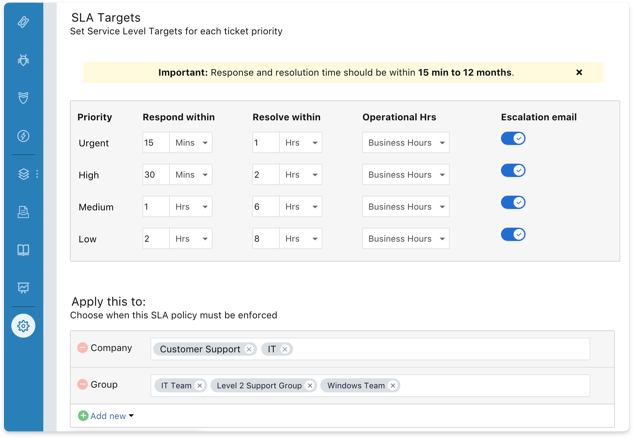The width and height of the screenshot is (633, 438).
Task: Expand Operational Hrs dropdown for Medium priority
Action: tap(405, 207)
